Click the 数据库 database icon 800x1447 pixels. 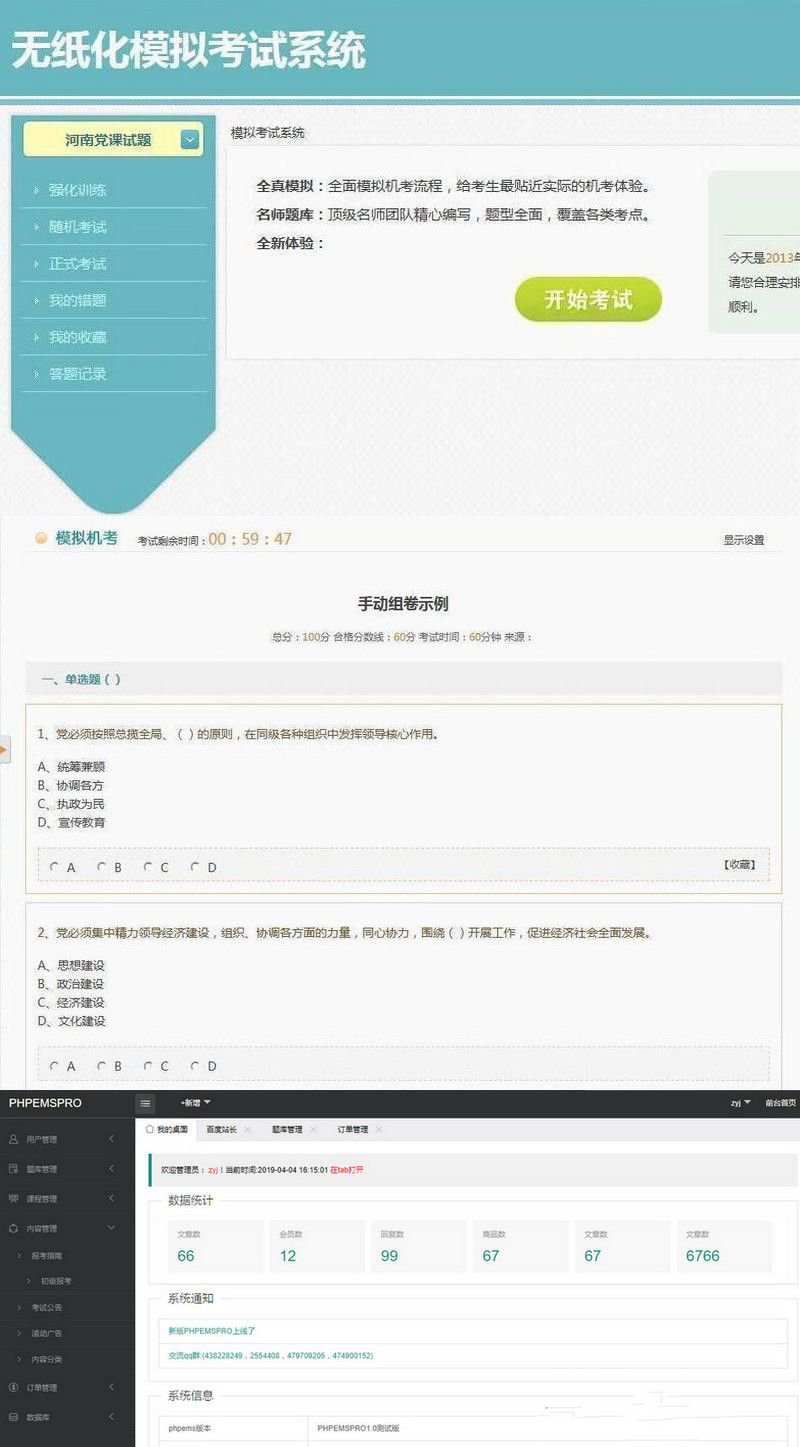point(13,1416)
